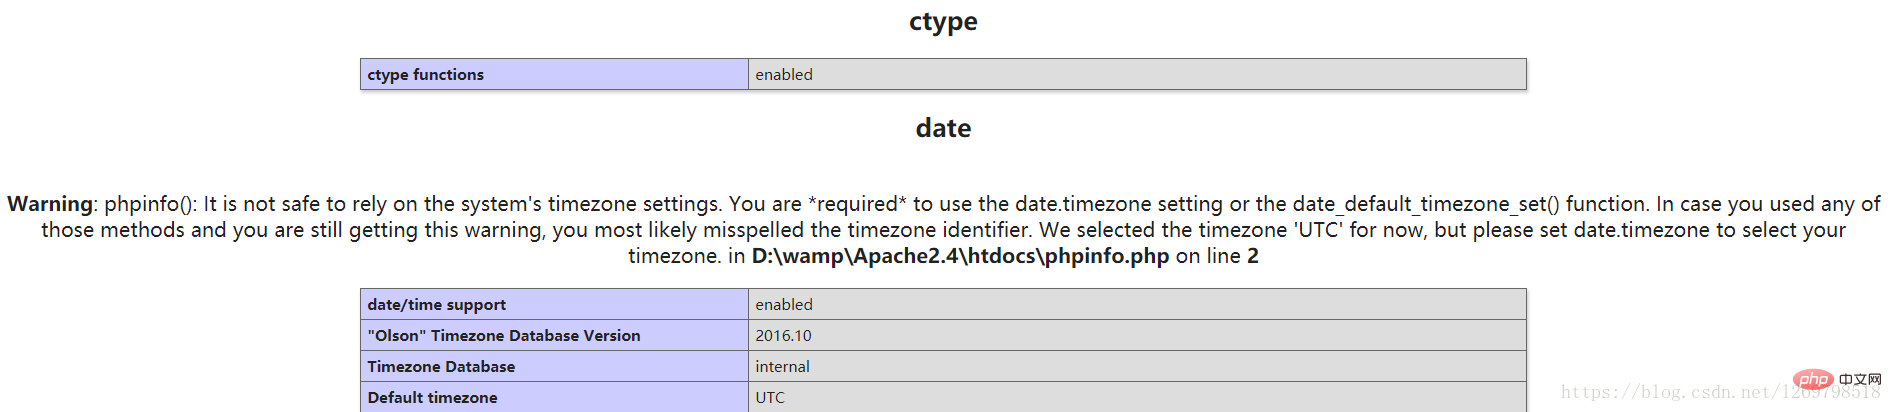Click the Chinese text beside php logo

1860,380
